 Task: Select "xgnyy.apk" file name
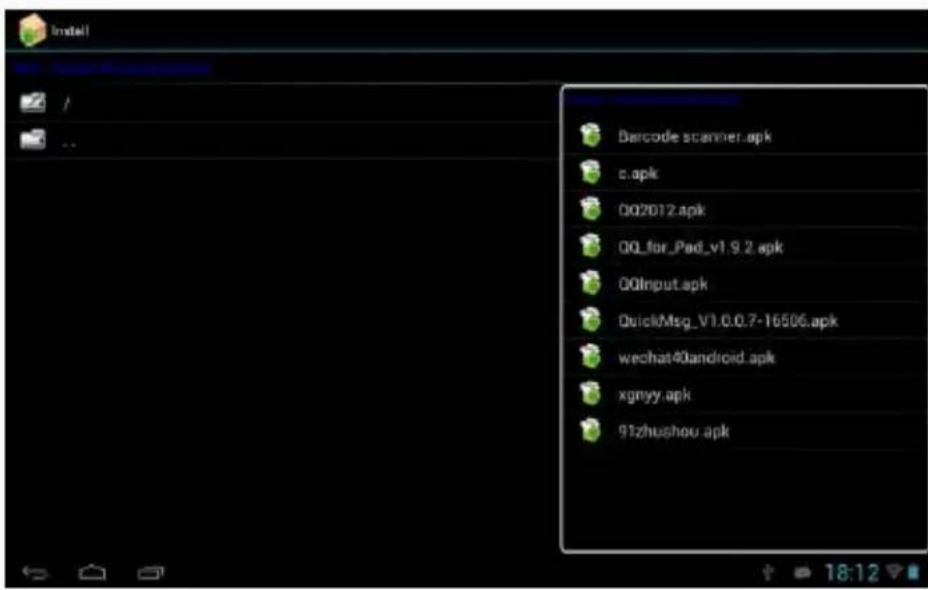tap(655, 395)
